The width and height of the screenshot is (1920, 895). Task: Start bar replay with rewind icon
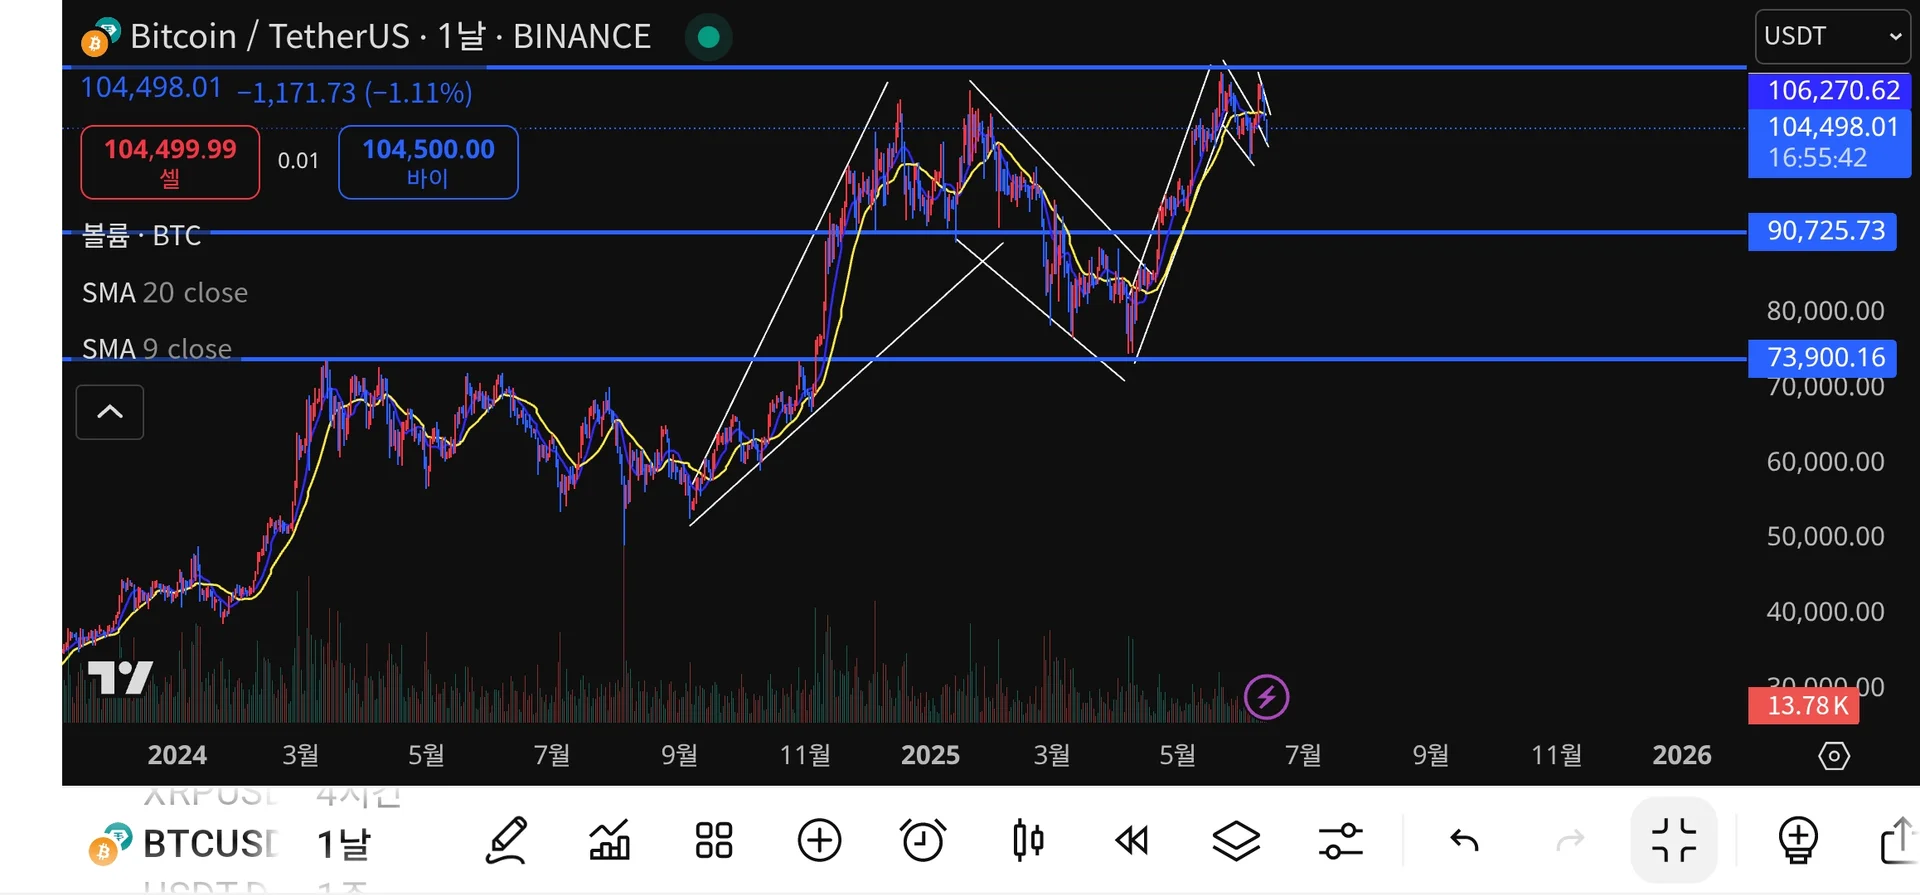tap(1132, 841)
